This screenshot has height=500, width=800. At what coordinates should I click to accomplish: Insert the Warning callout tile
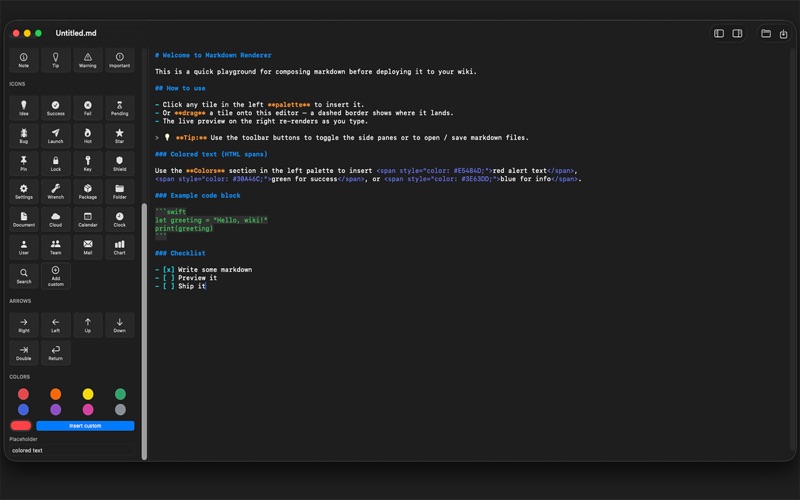pyautogui.click(x=88, y=60)
